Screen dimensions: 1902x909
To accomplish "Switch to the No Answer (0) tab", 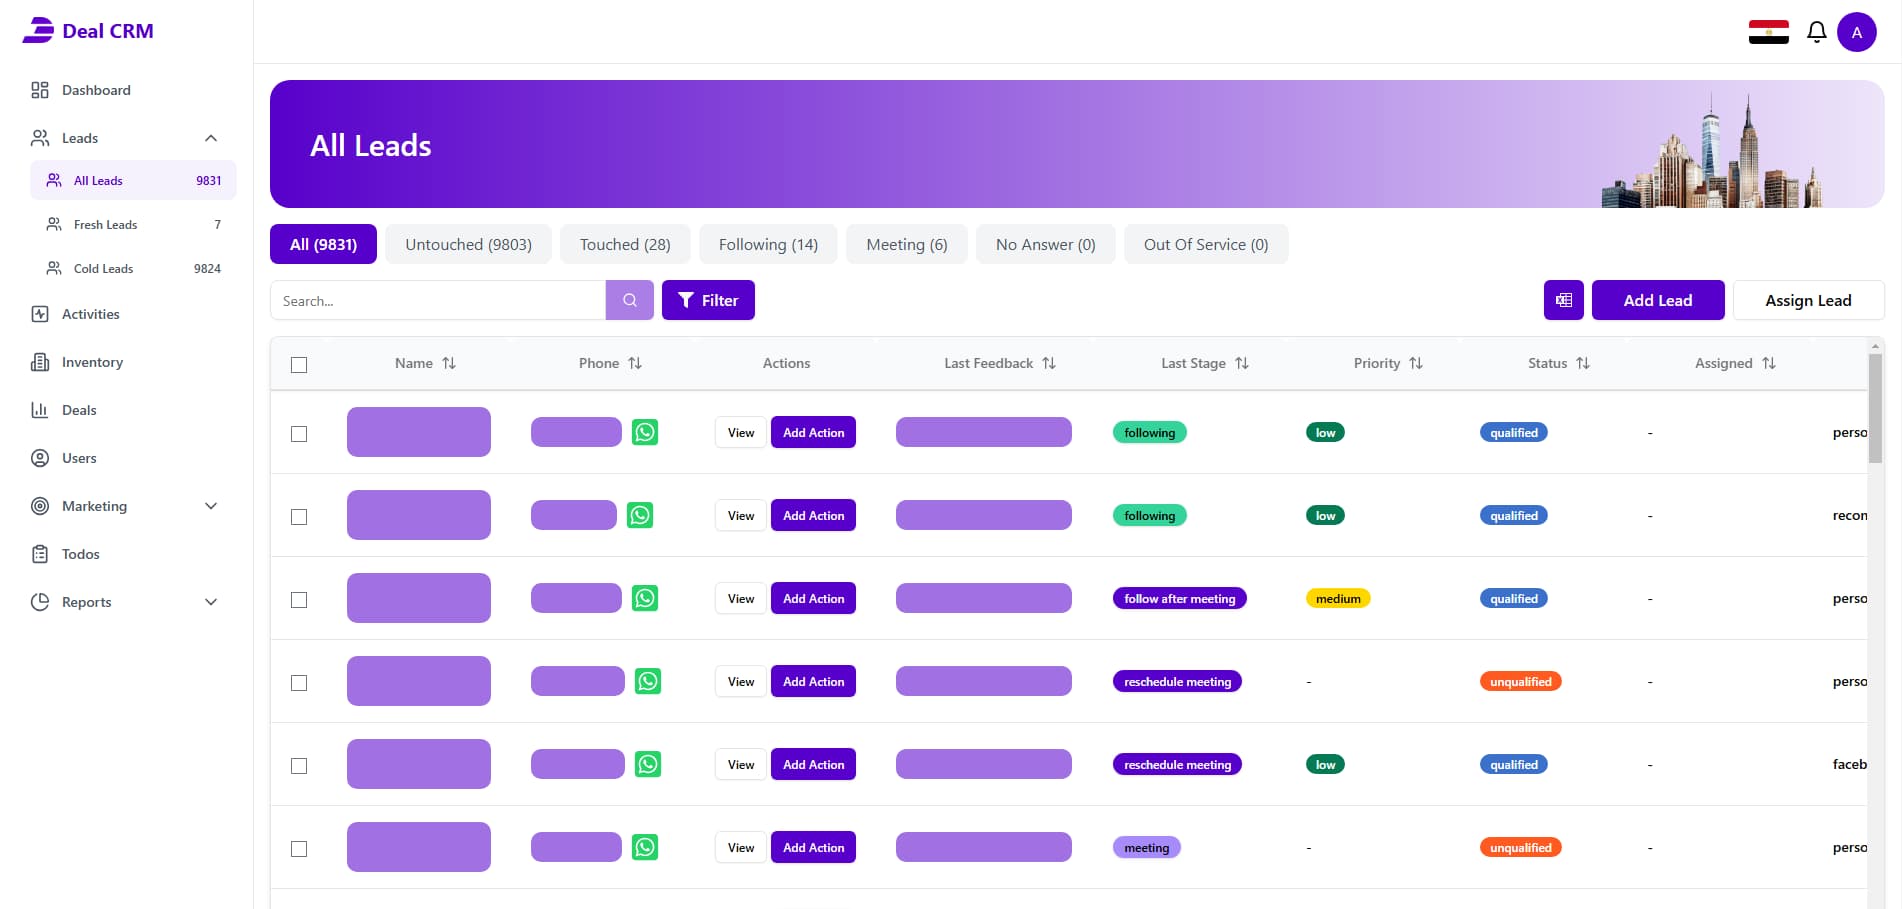I will tap(1046, 244).
